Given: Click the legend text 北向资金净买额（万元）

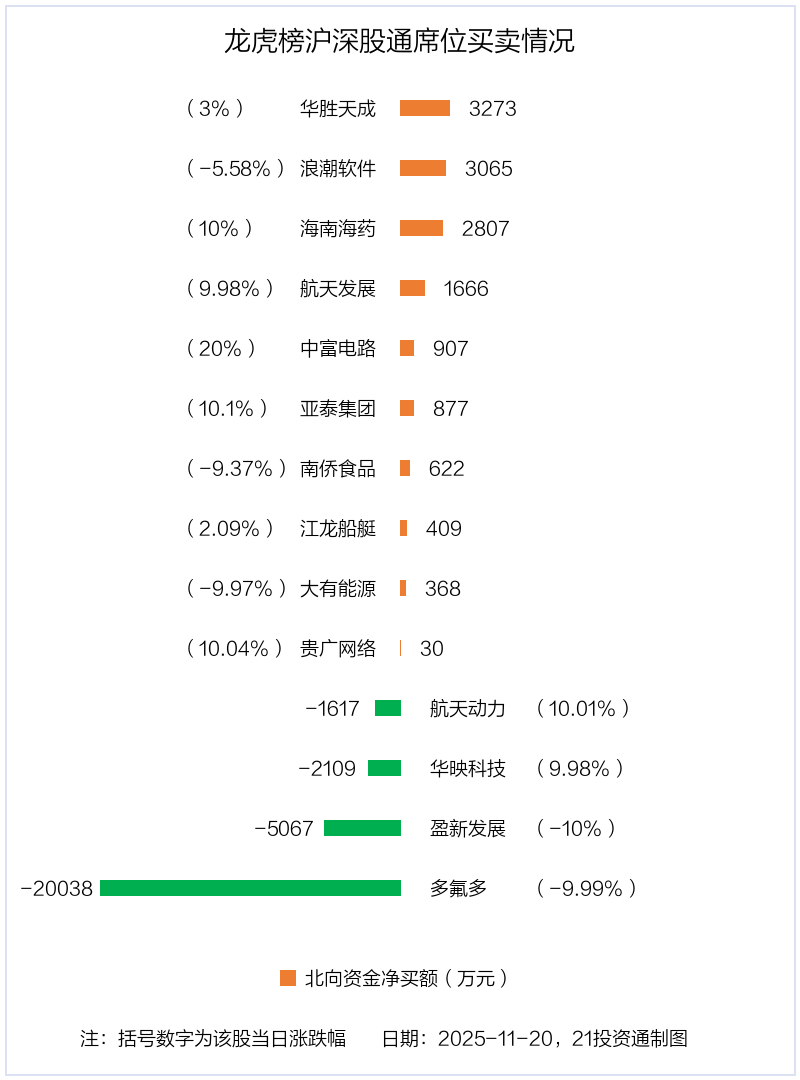Looking at the screenshot, I should pyautogui.click(x=407, y=978).
